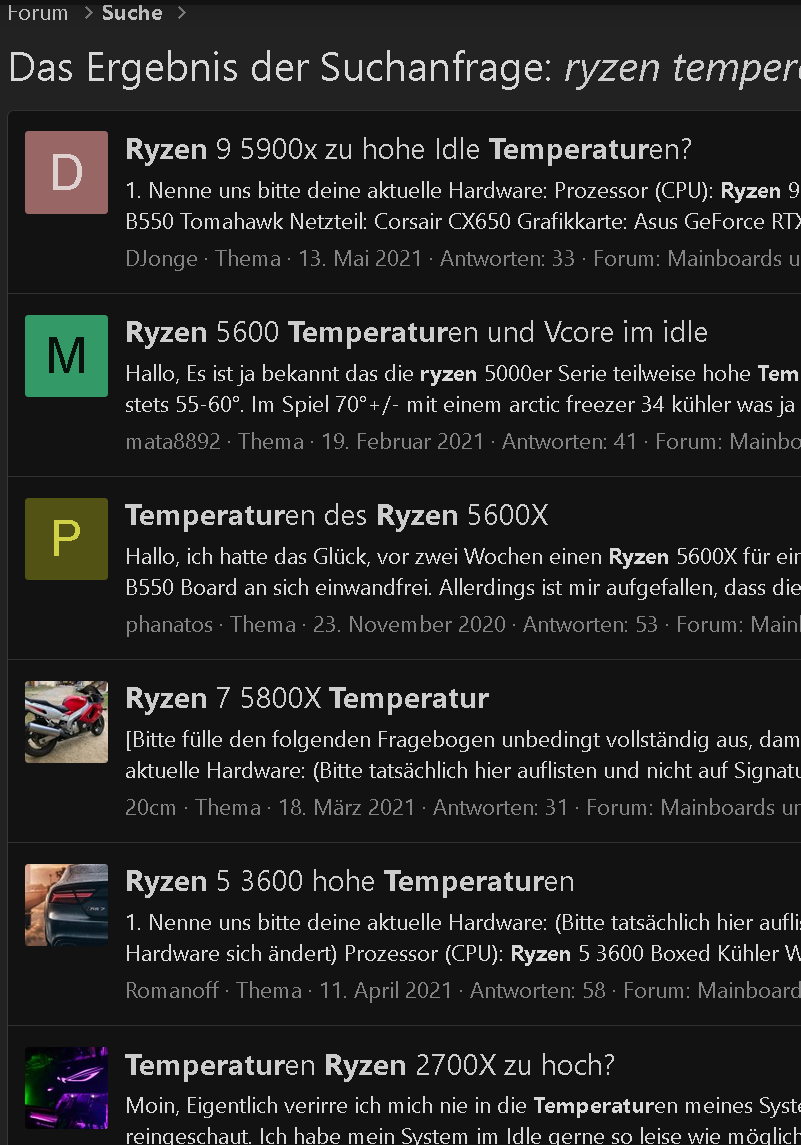Click snippet starting Moin, Eigentlich verirre ich
The width and height of the screenshot is (801, 1145).
[463, 1120]
